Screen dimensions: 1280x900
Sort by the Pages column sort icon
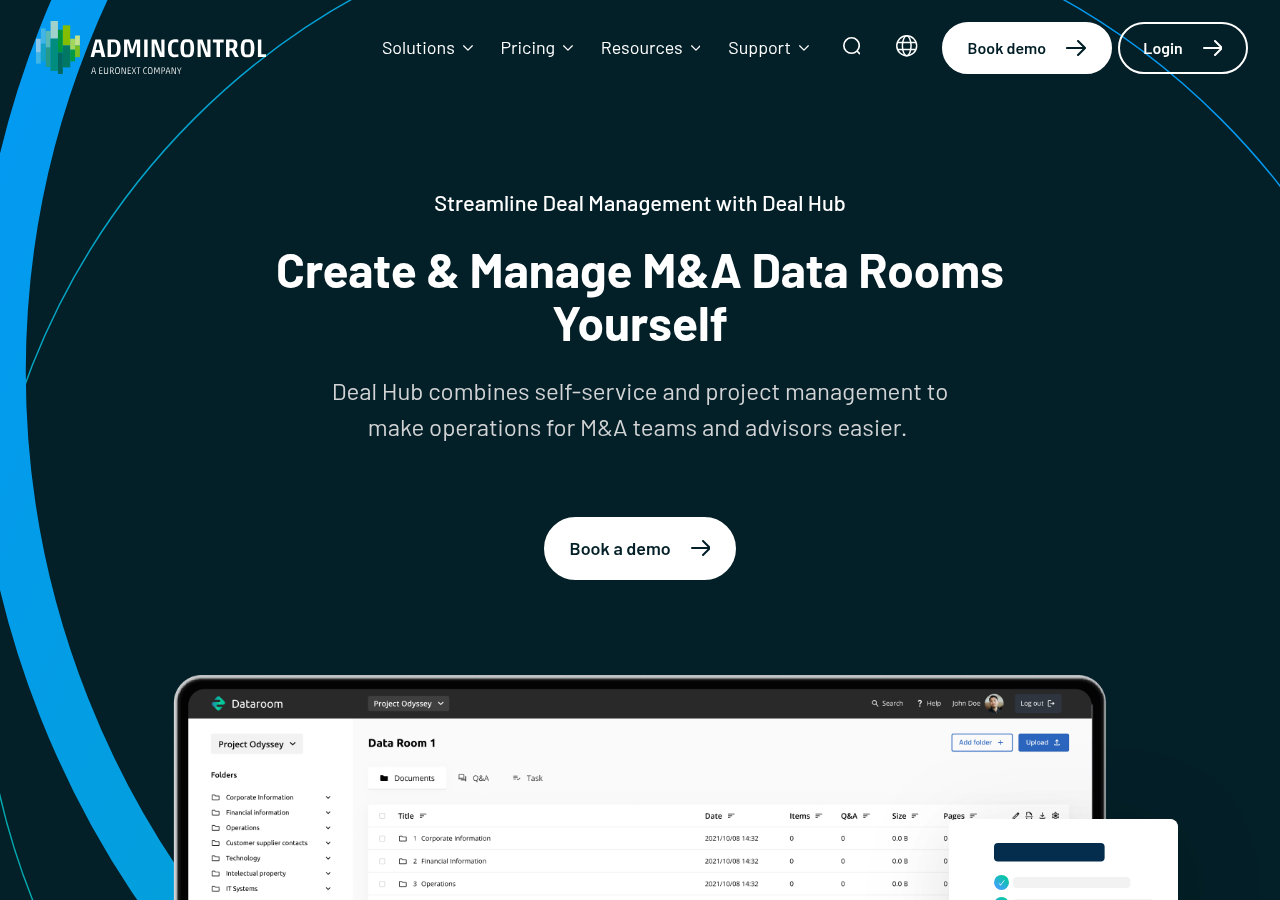[x=972, y=816]
